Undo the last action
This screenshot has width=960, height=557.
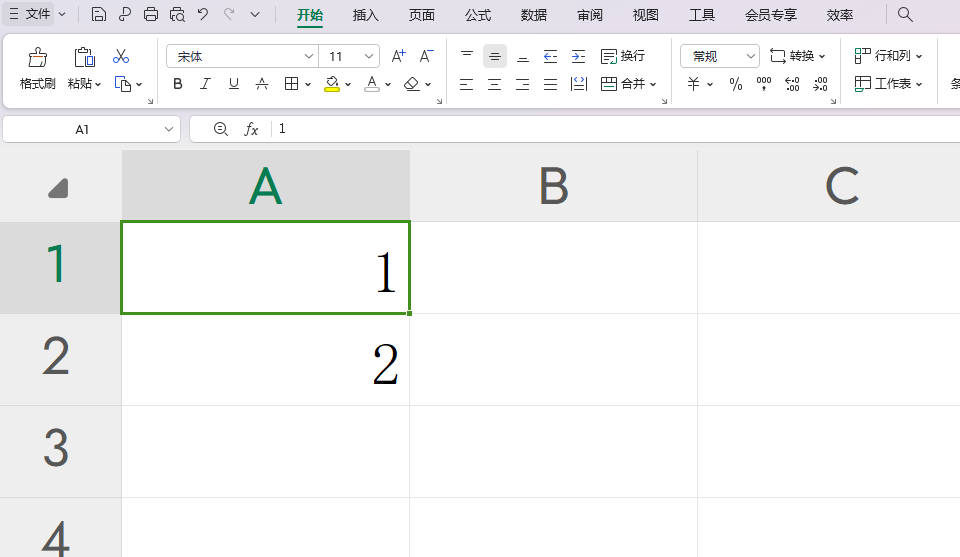click(203, 14)
